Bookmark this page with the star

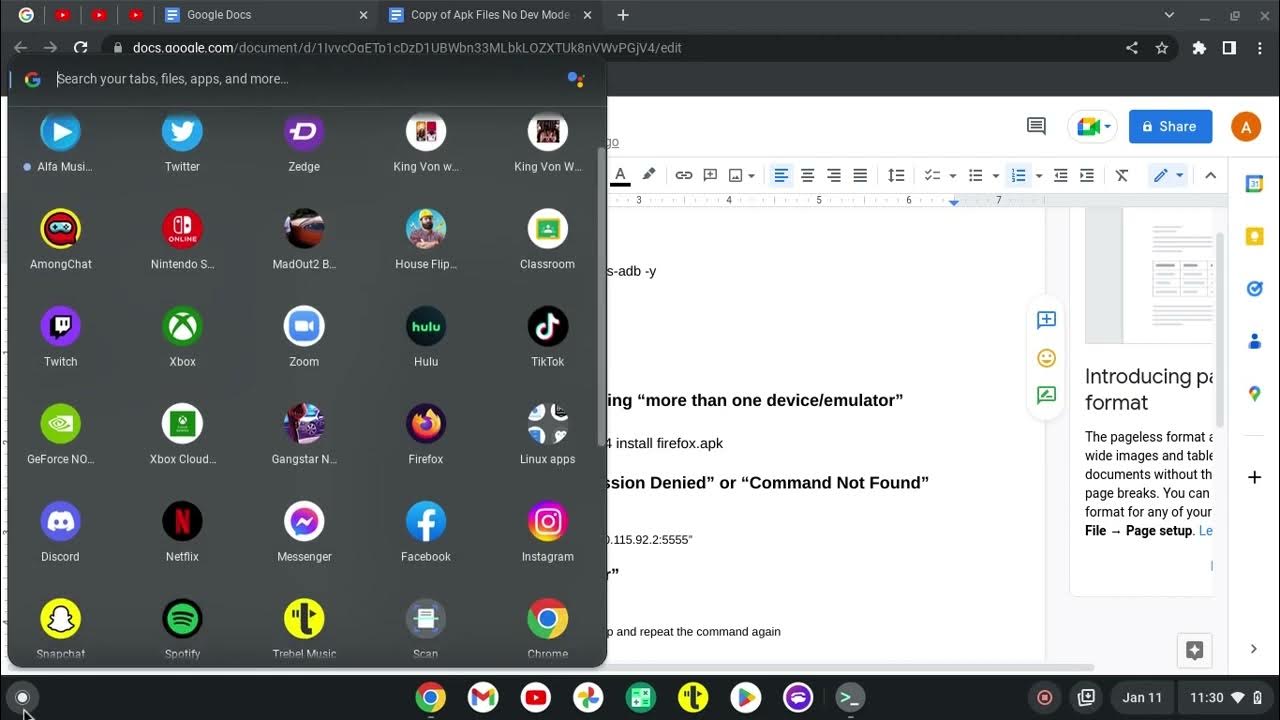click(1161, 47)
